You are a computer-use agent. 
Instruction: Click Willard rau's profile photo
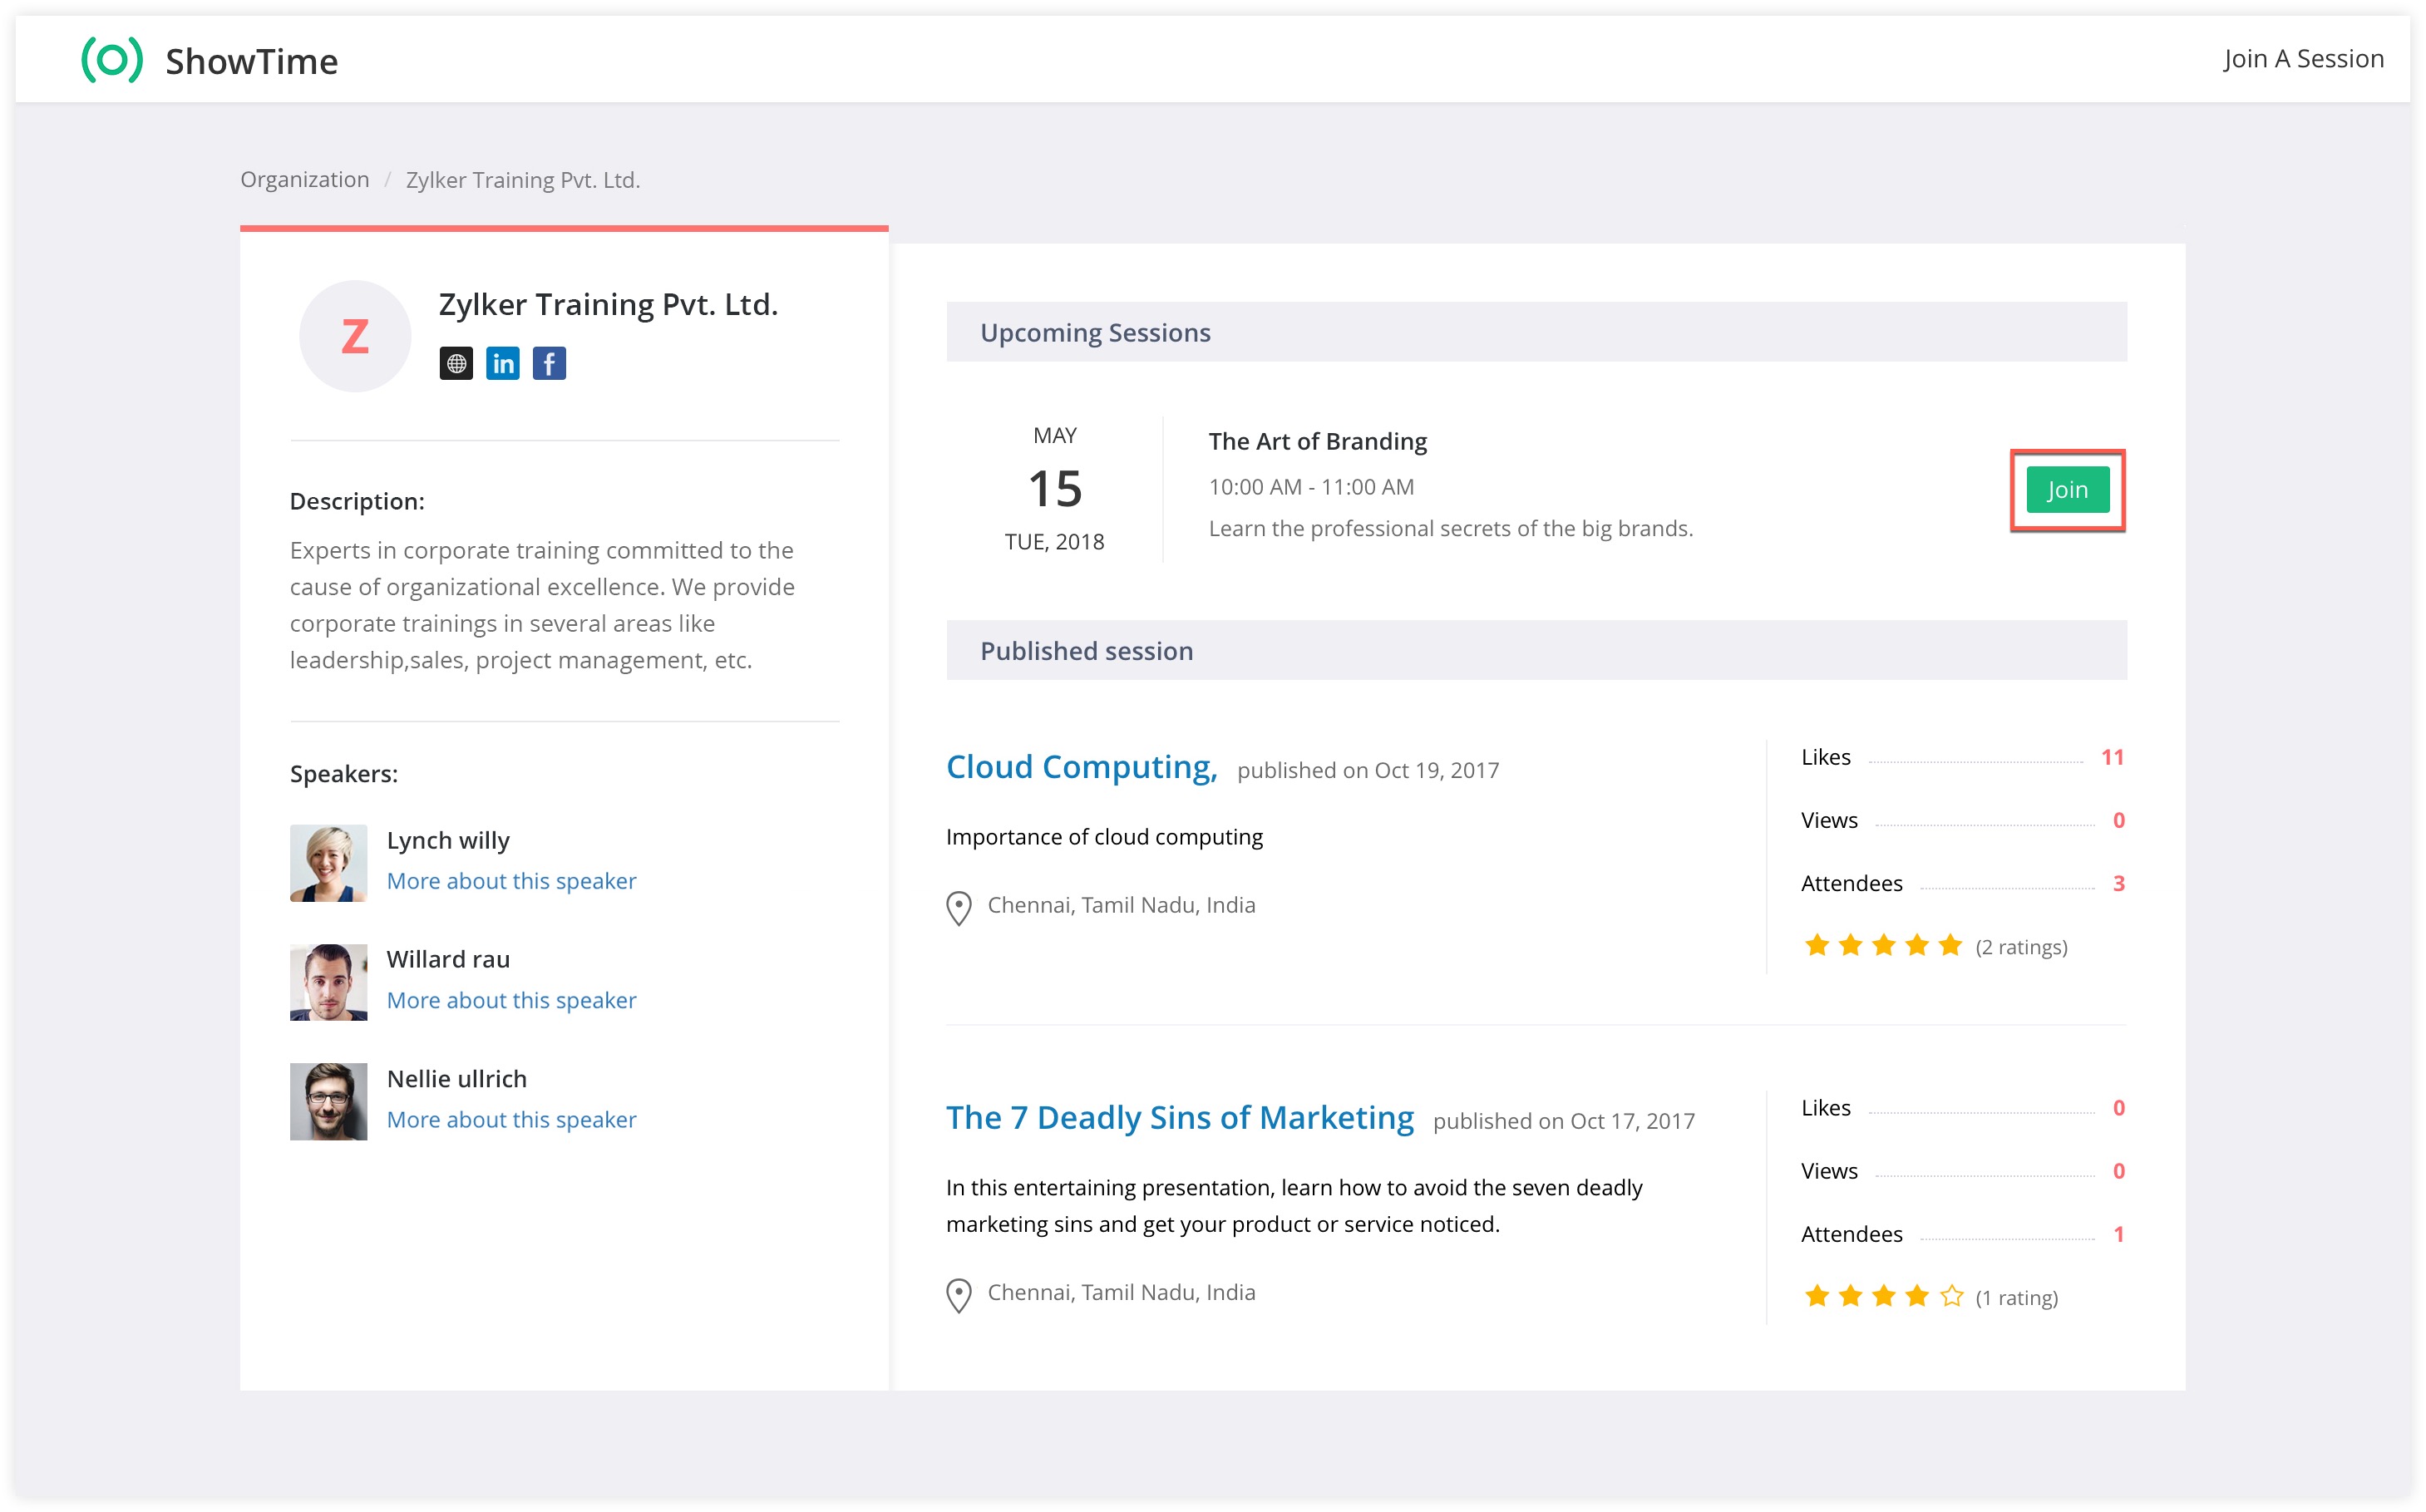(328, 982)
